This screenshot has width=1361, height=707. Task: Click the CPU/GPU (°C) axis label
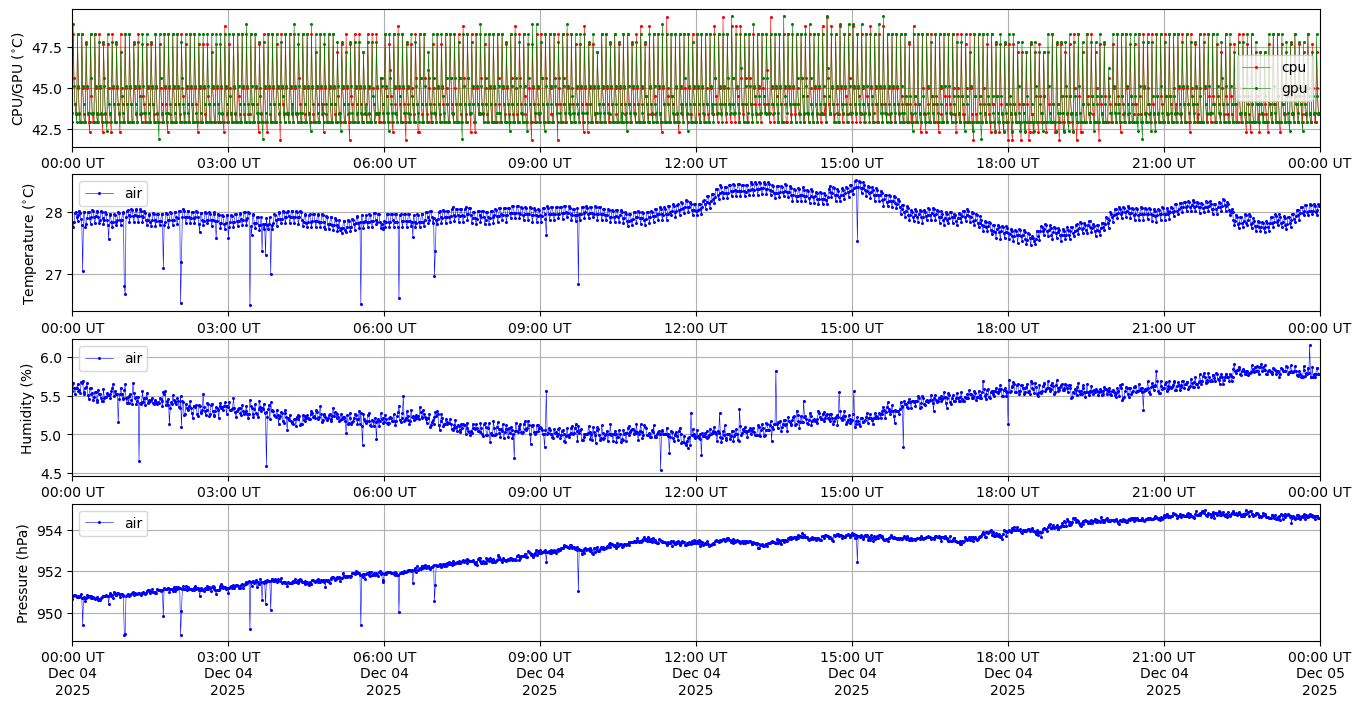click(x=17, y=78)
